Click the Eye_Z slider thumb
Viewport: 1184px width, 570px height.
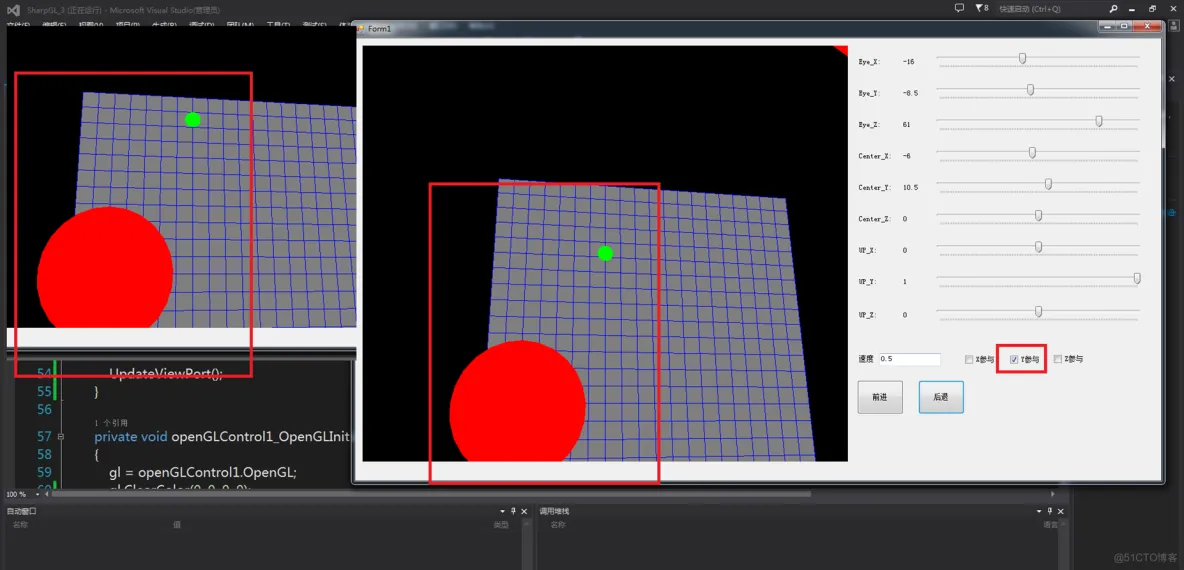[1099, 121]
